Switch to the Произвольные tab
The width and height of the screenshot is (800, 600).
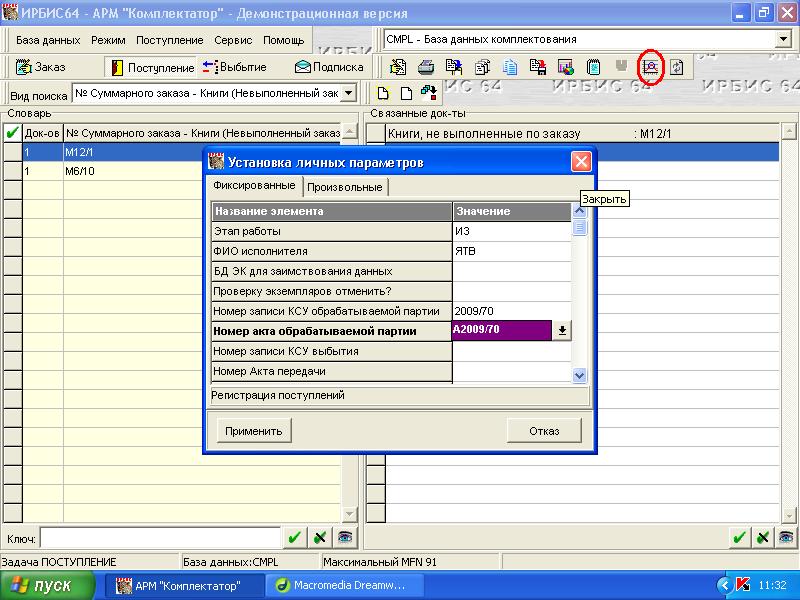point(344,187)
